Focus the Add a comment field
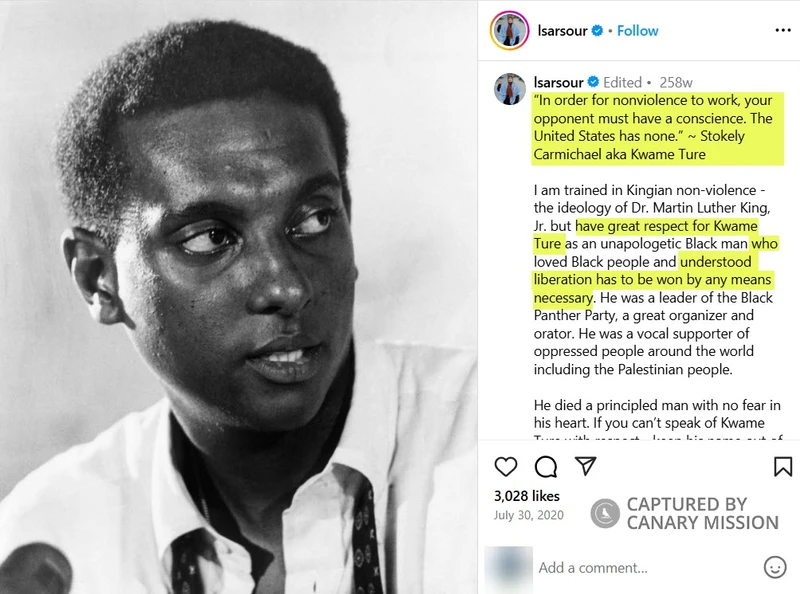This screenshot has width=800, height=594. [640, 567]
